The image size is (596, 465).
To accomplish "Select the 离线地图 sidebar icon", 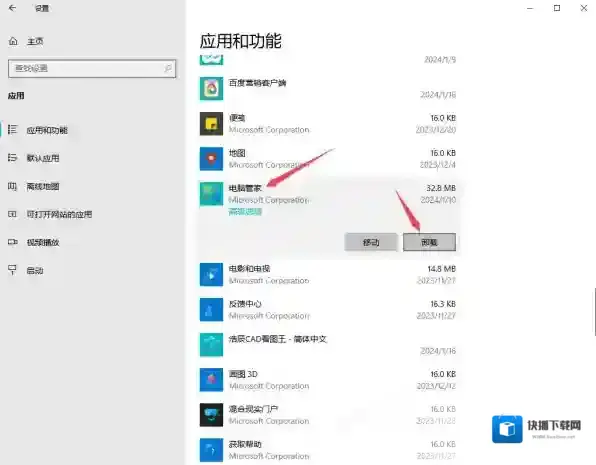I will pos(13,186).
